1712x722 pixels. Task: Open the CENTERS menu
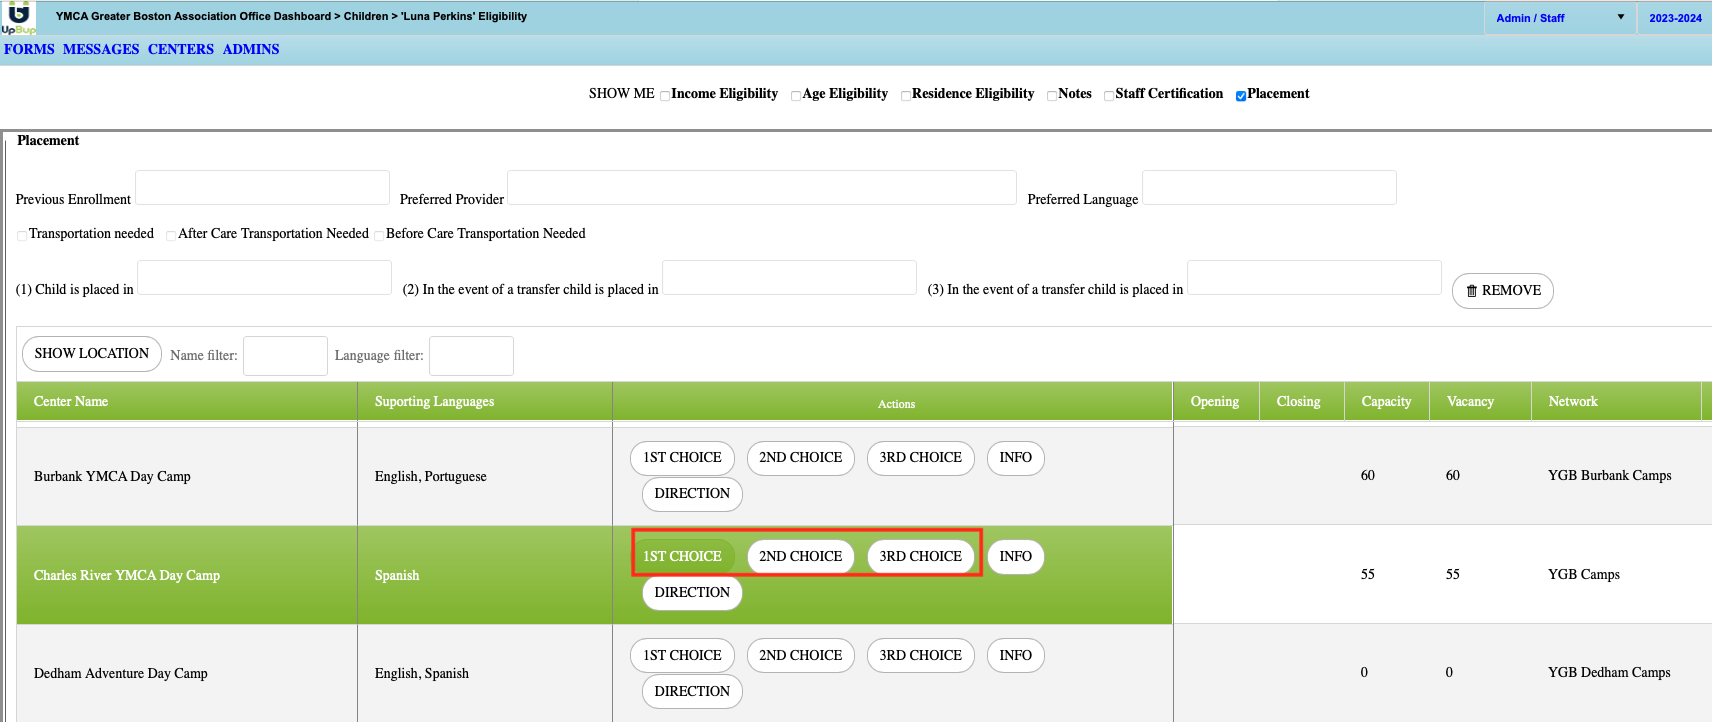click(181, 49)
